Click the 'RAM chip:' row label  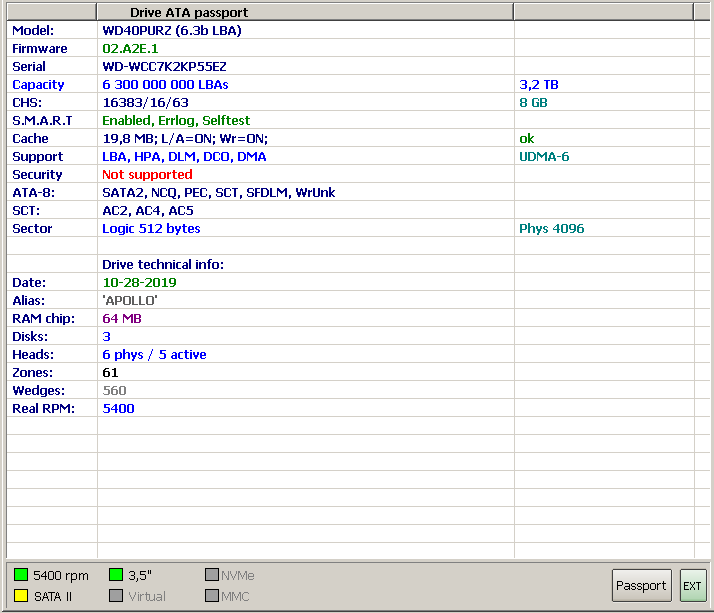(x=43, y=318)
